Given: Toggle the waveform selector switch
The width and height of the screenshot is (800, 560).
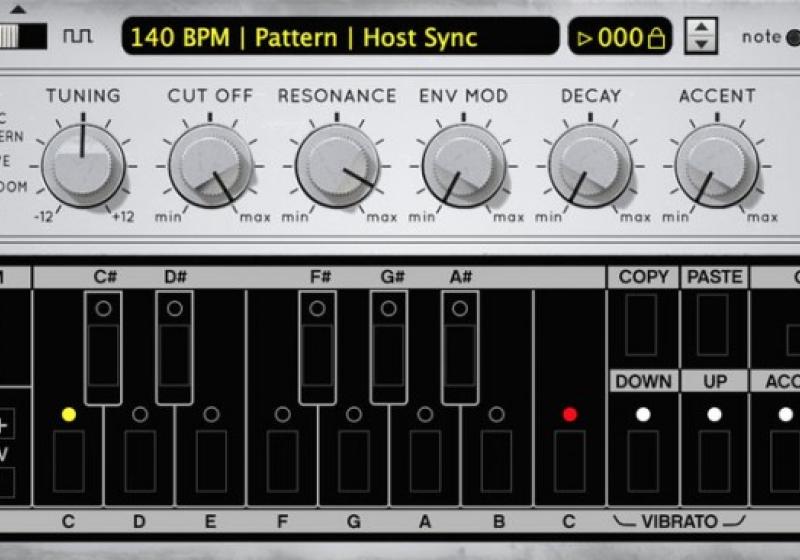Looking at the screenshot, I should pos(23,36).
